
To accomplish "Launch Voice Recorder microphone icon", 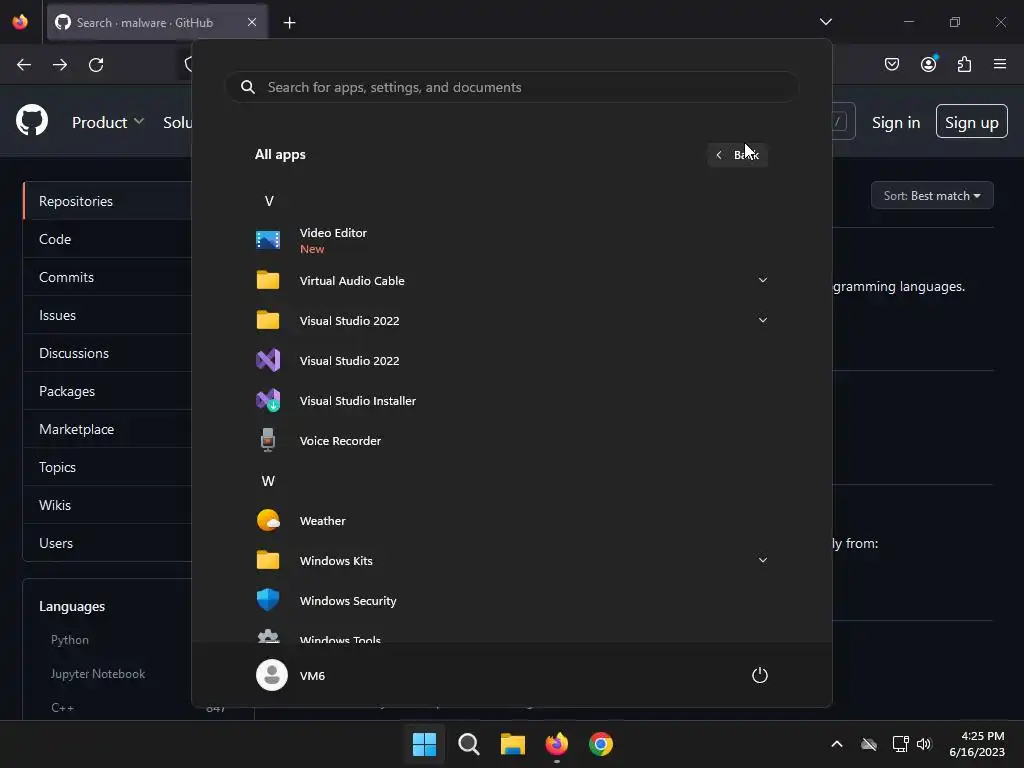I will 268,440.
